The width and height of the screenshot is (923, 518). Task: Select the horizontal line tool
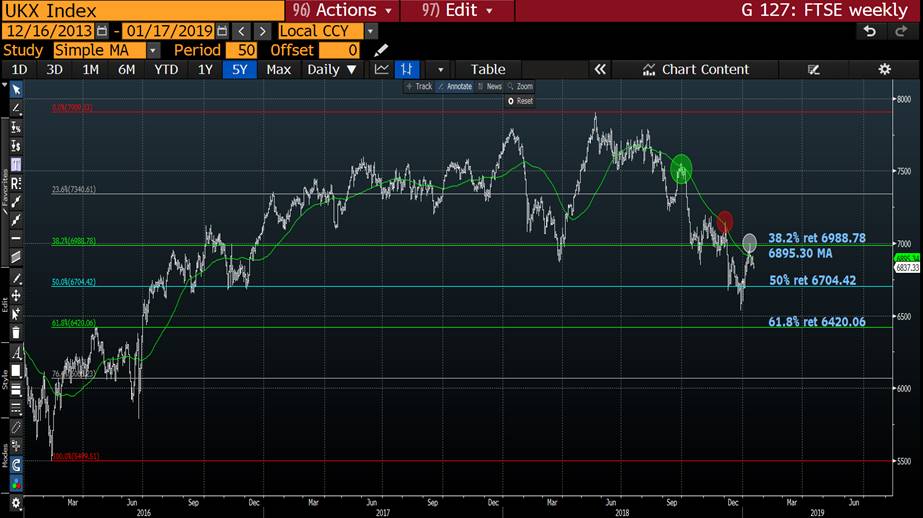point(16,238)
